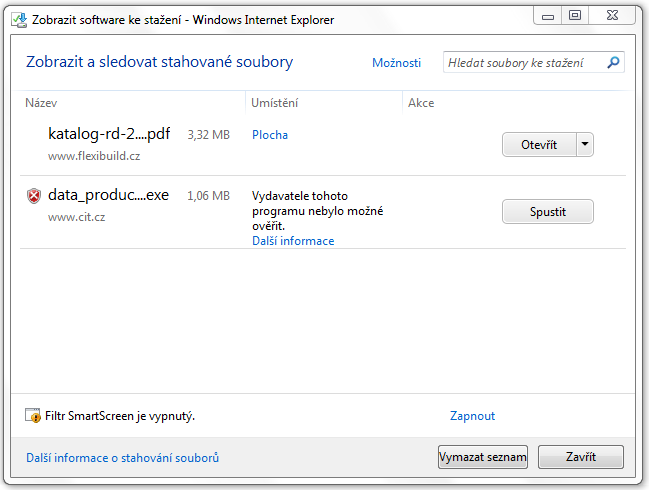This screenshot has width=649, height=490.
Task: Click the Zobrazit a sledovat stahované soubory heading
Action: [x=159, y=62]
